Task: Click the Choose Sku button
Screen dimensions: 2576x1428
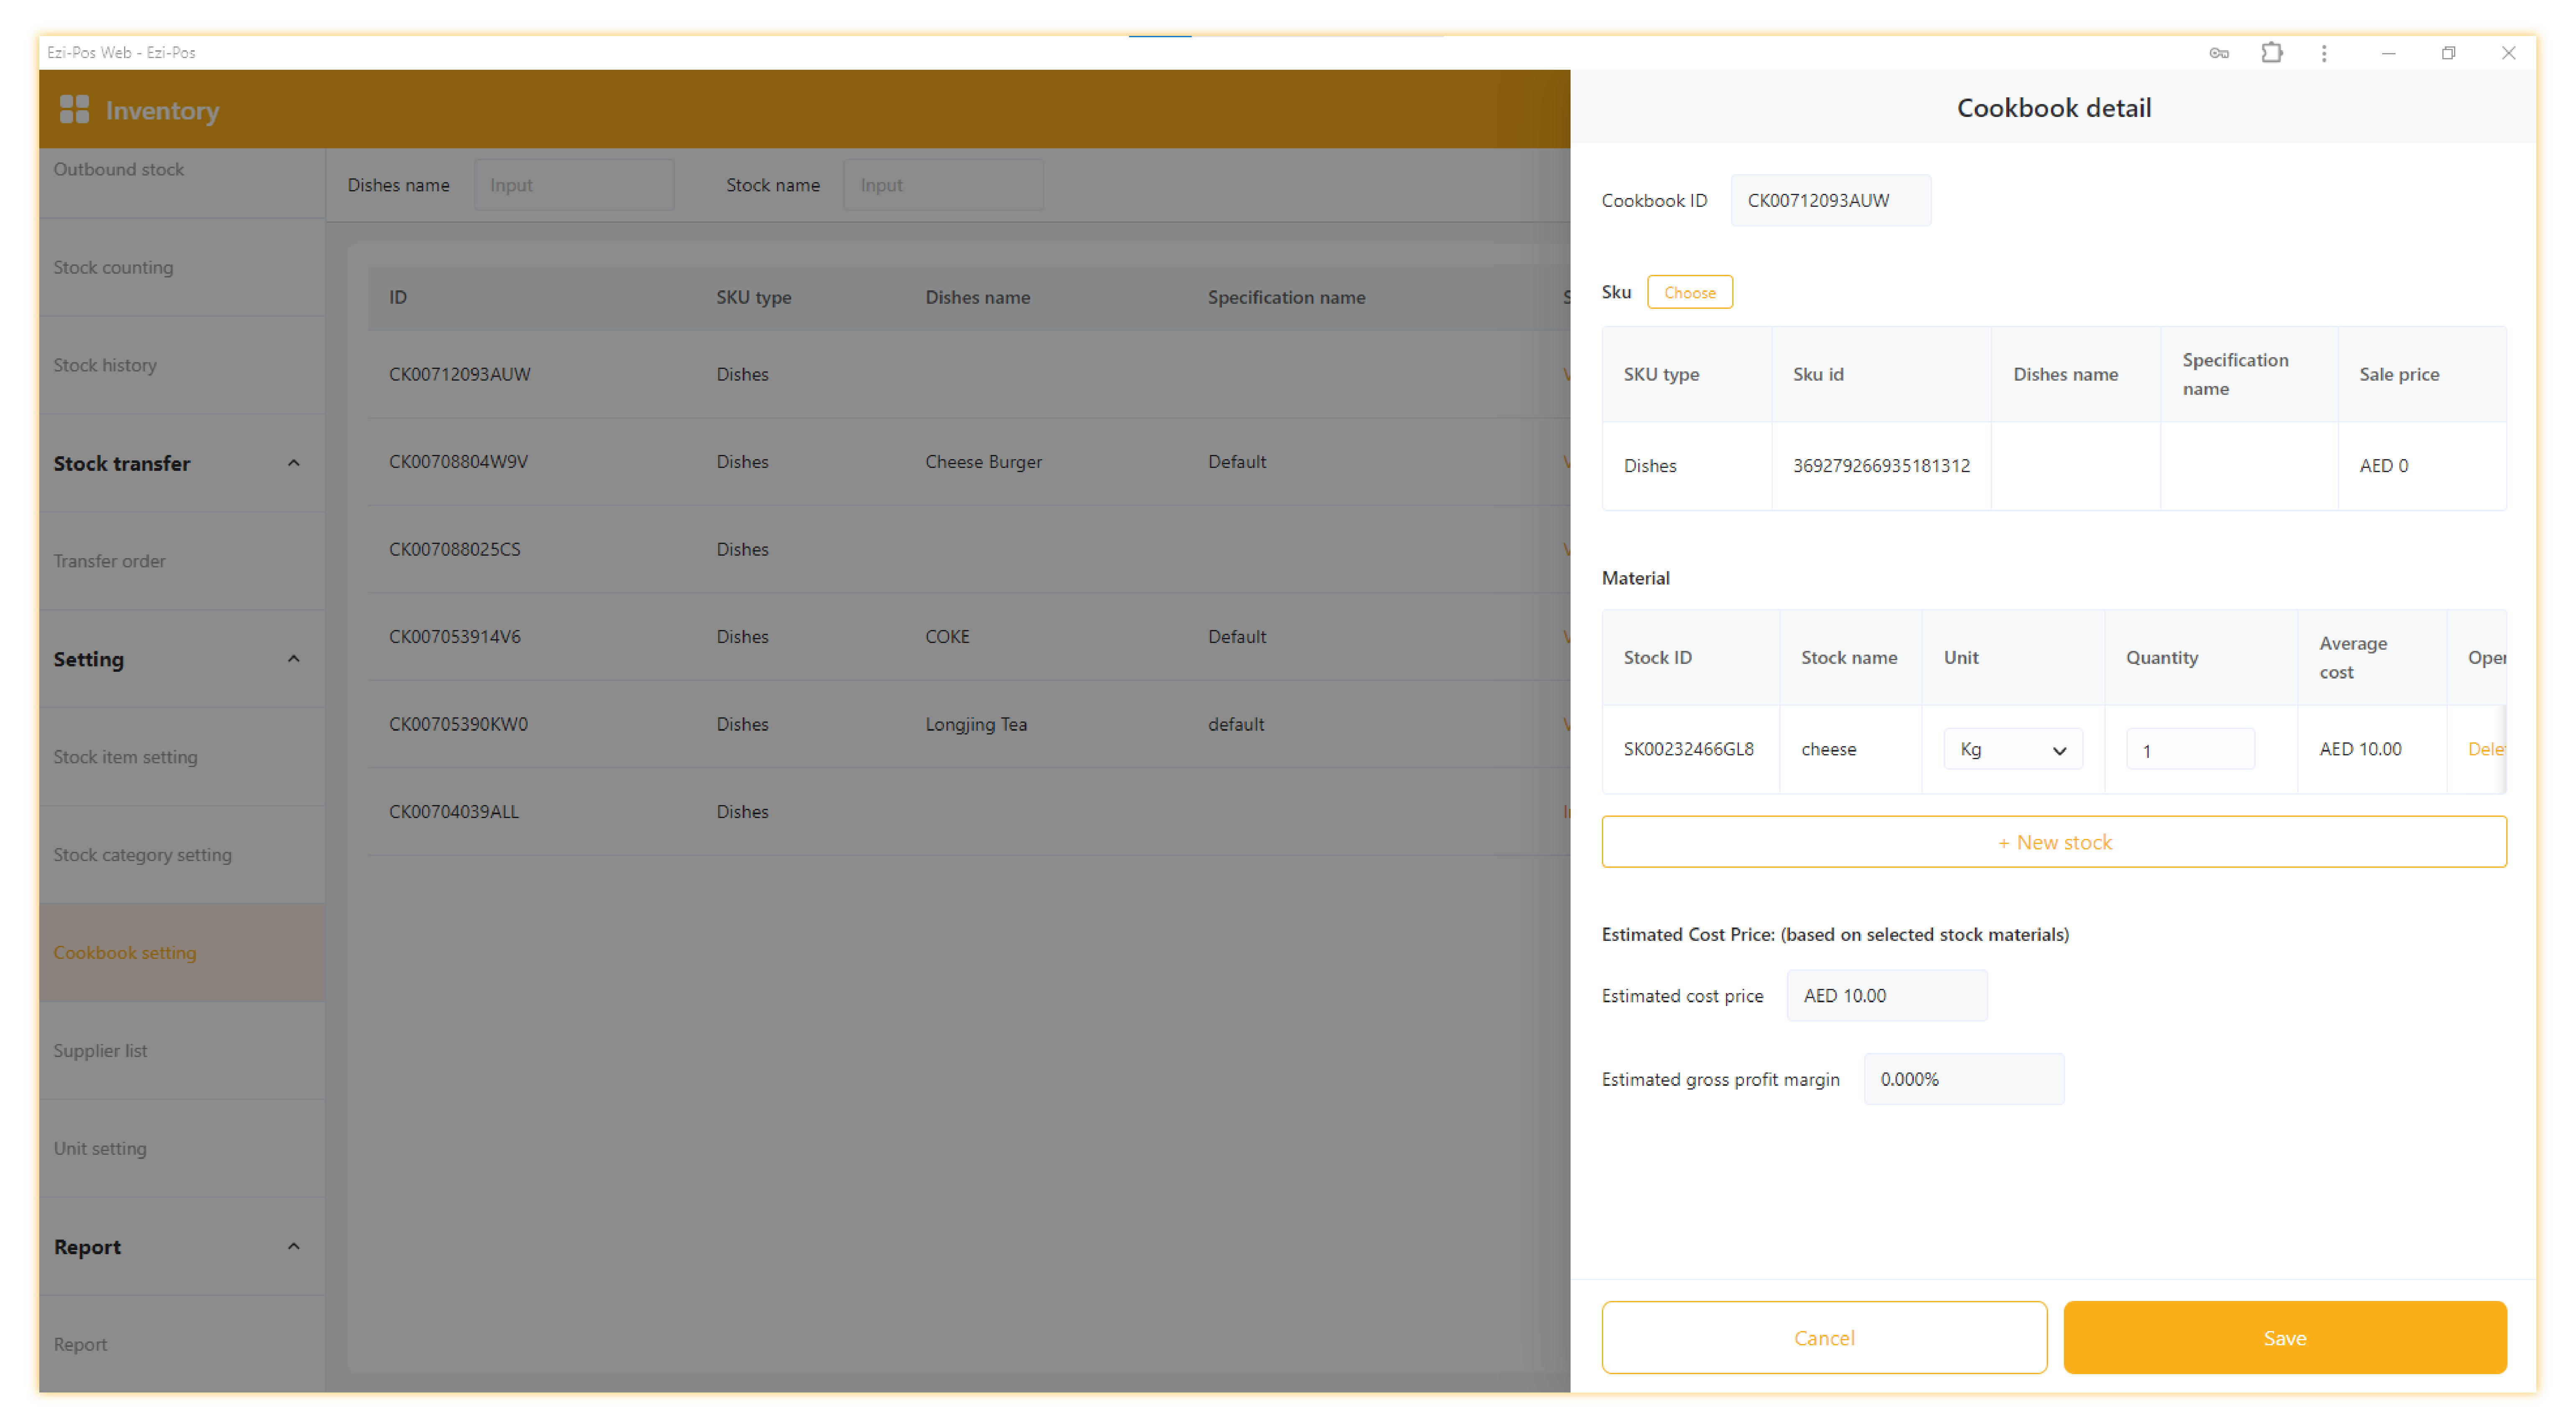Action: point(1689,292)
